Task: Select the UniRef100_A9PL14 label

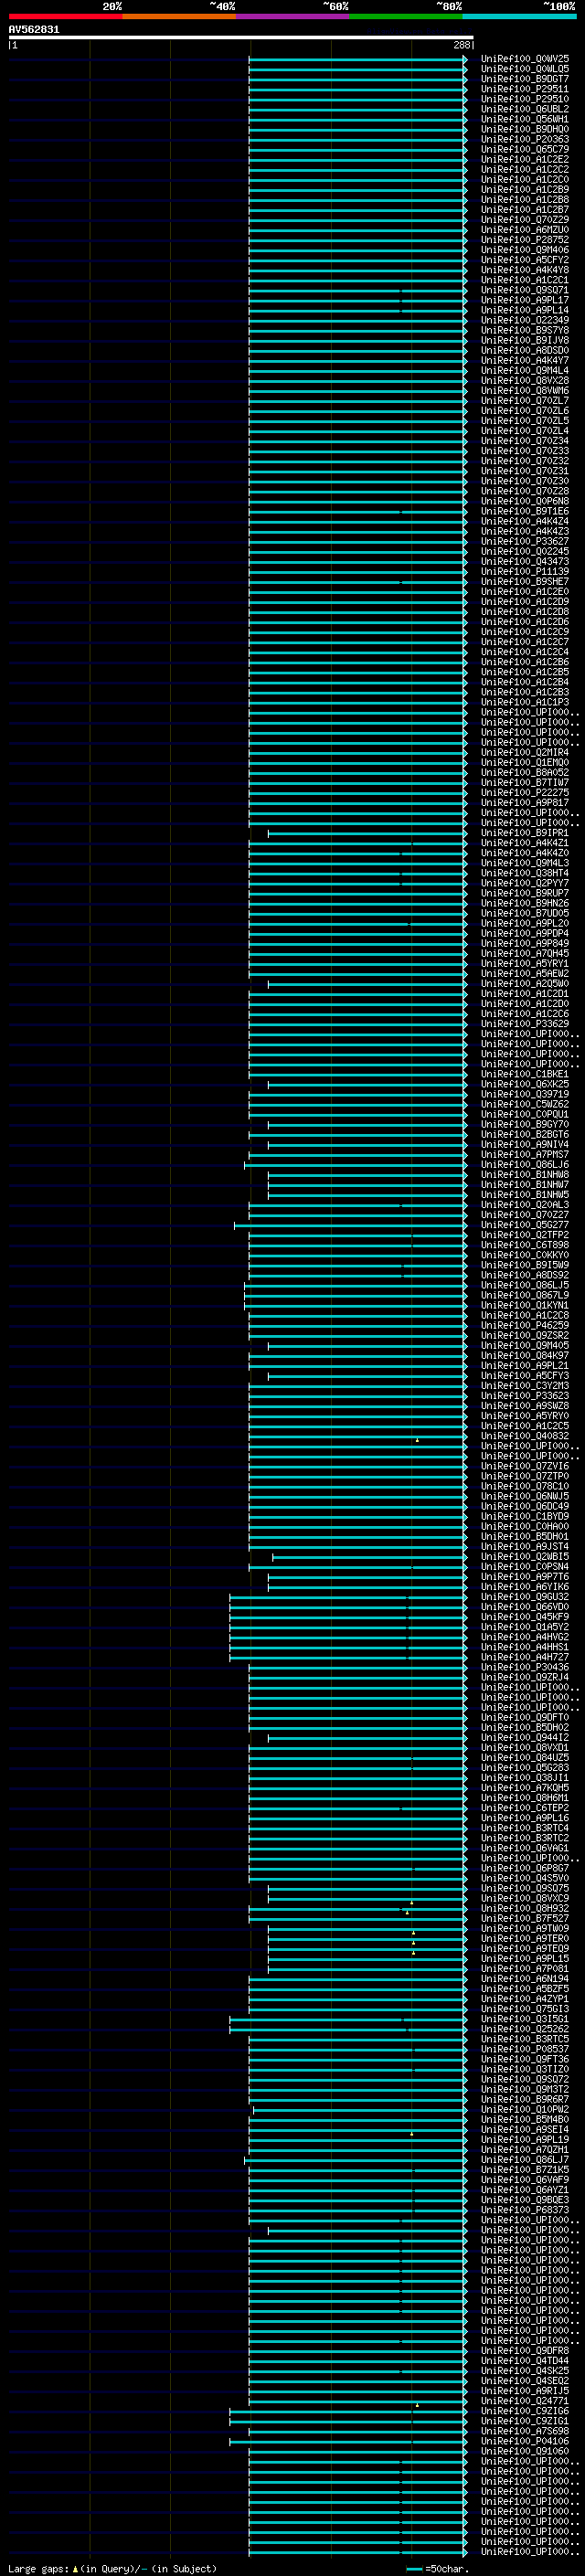Action: [525, 310]
